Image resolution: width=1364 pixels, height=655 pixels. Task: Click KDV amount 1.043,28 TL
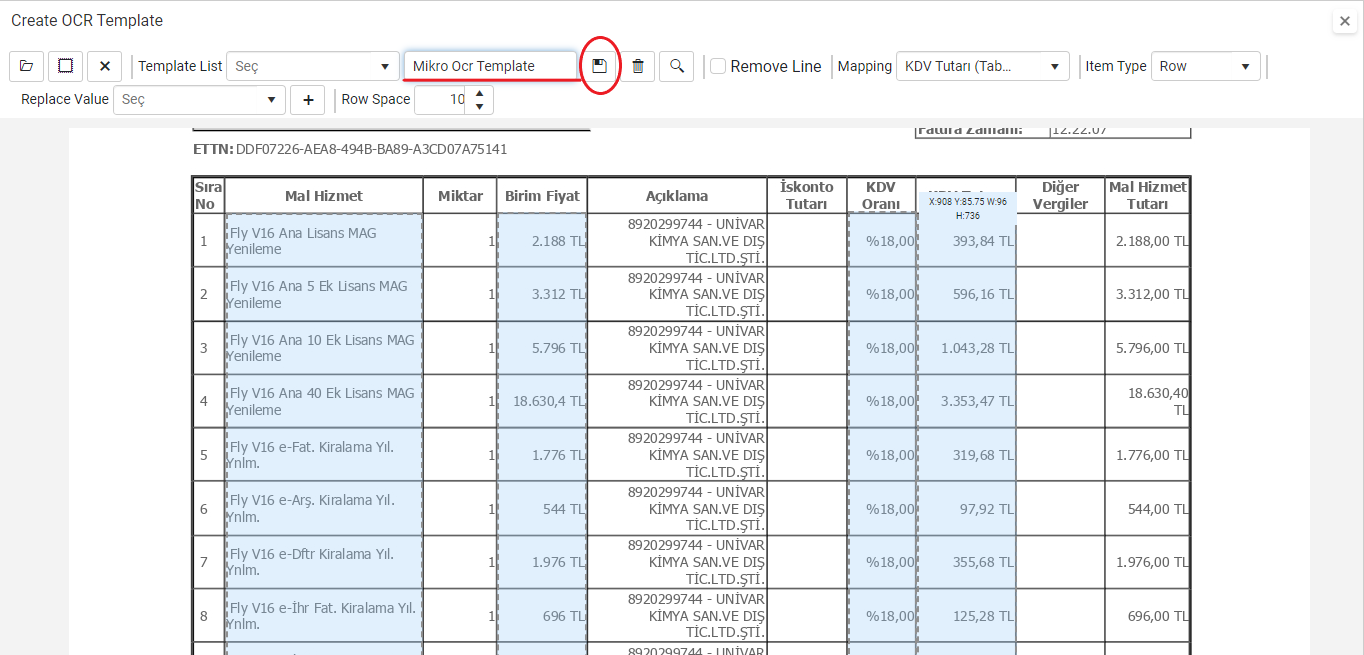[977, 348]
